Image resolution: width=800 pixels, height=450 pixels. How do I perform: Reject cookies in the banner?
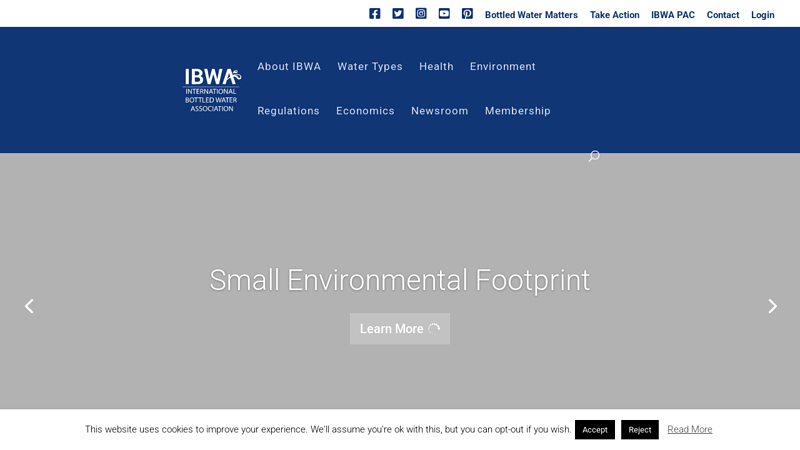(640, 430)
